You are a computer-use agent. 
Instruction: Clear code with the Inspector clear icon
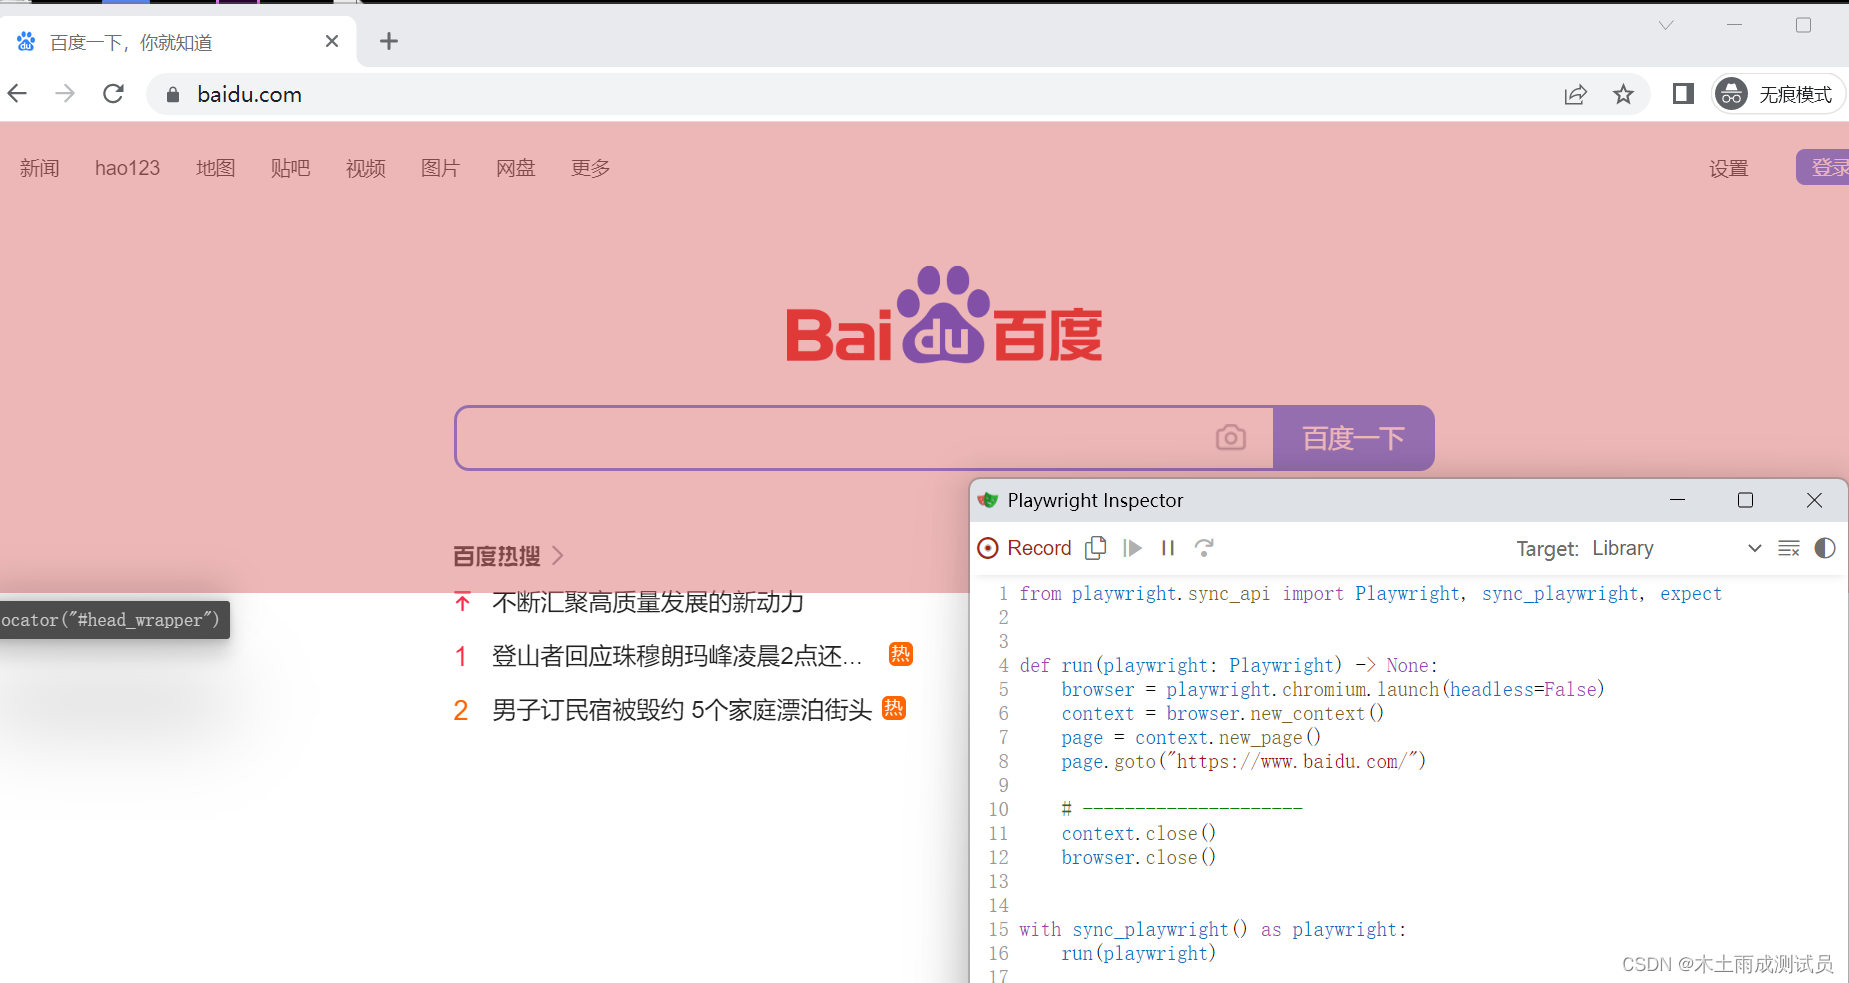point(1789,548)
